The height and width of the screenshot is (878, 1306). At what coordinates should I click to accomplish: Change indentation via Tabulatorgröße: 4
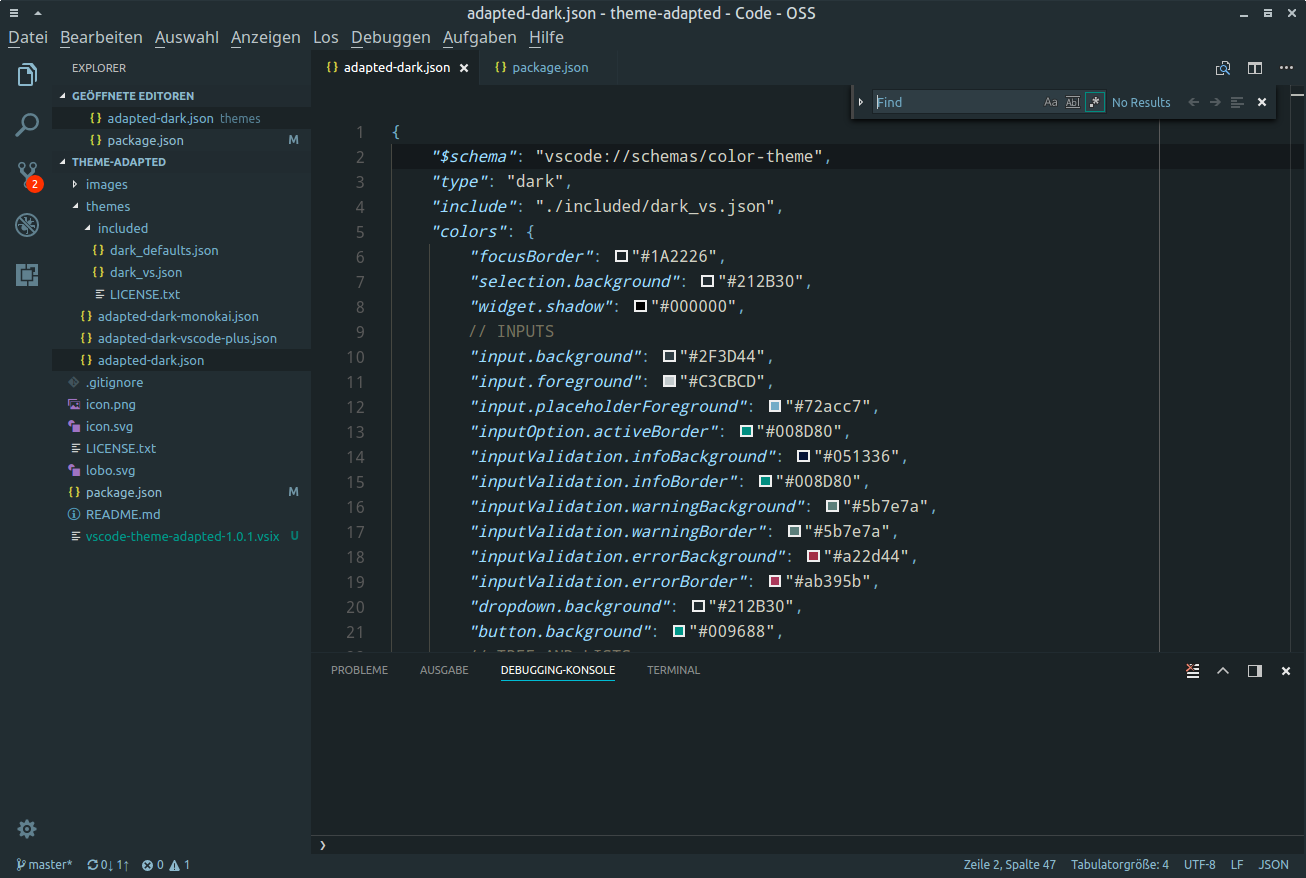[1120, 865]
